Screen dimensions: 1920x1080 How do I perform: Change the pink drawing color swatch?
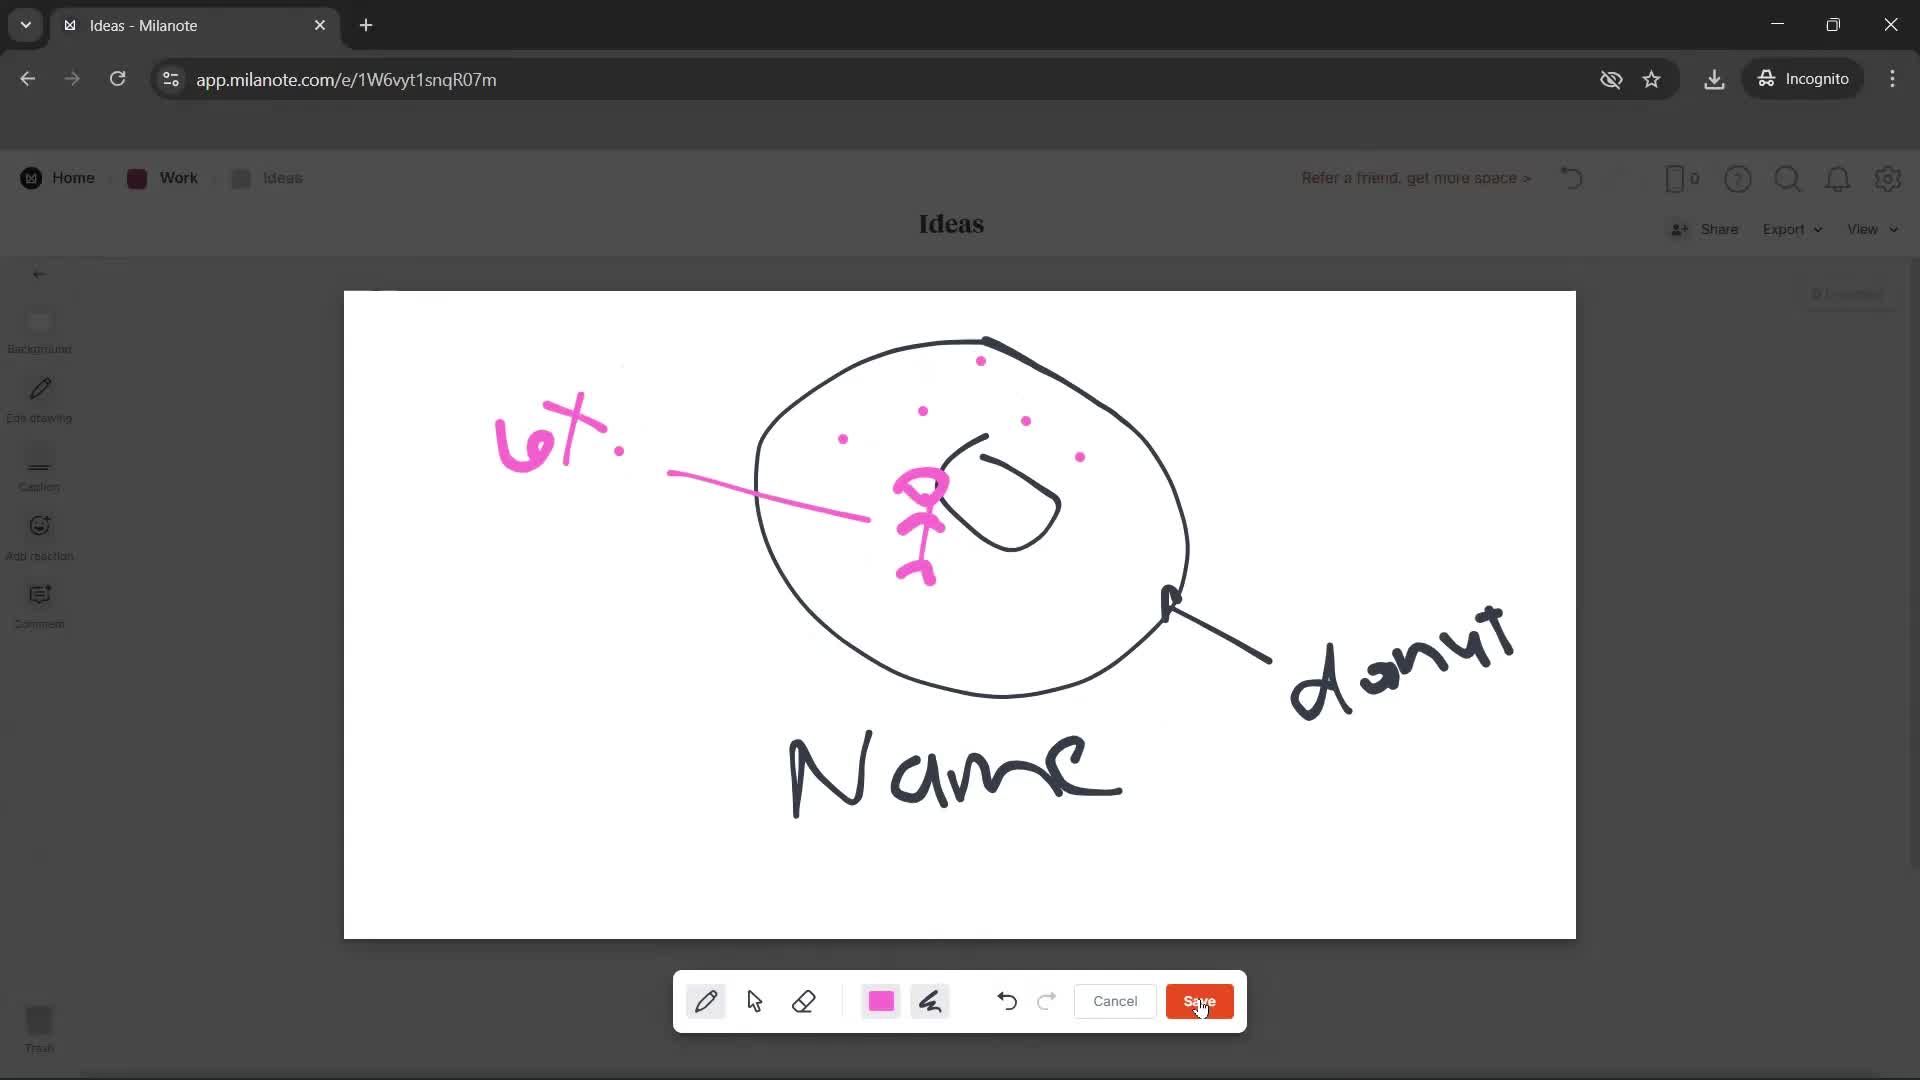tap(880, 1001)
